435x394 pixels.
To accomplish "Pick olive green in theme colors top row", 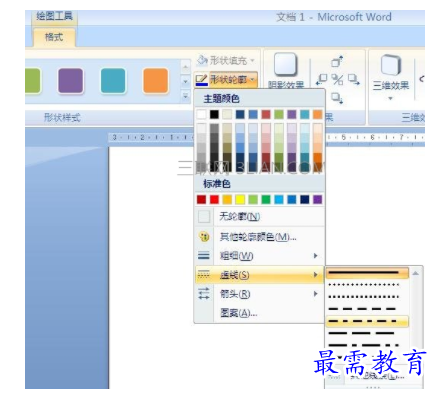I will pyautogui.click(x=279, y=114).
